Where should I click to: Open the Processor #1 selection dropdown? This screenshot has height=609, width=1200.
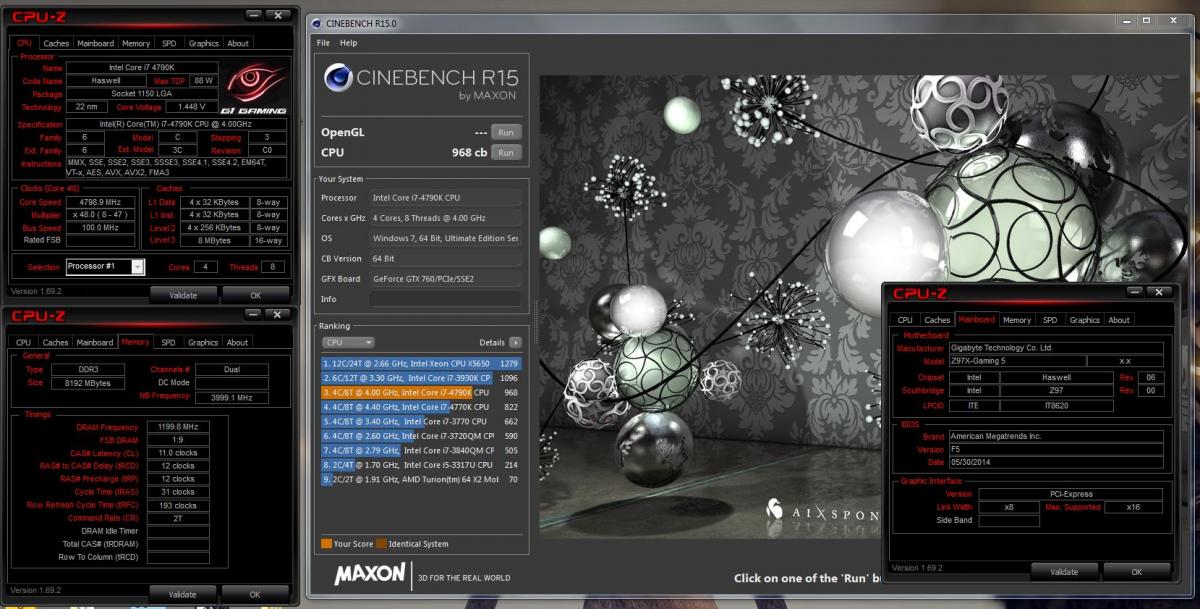[x=105, y=267]
